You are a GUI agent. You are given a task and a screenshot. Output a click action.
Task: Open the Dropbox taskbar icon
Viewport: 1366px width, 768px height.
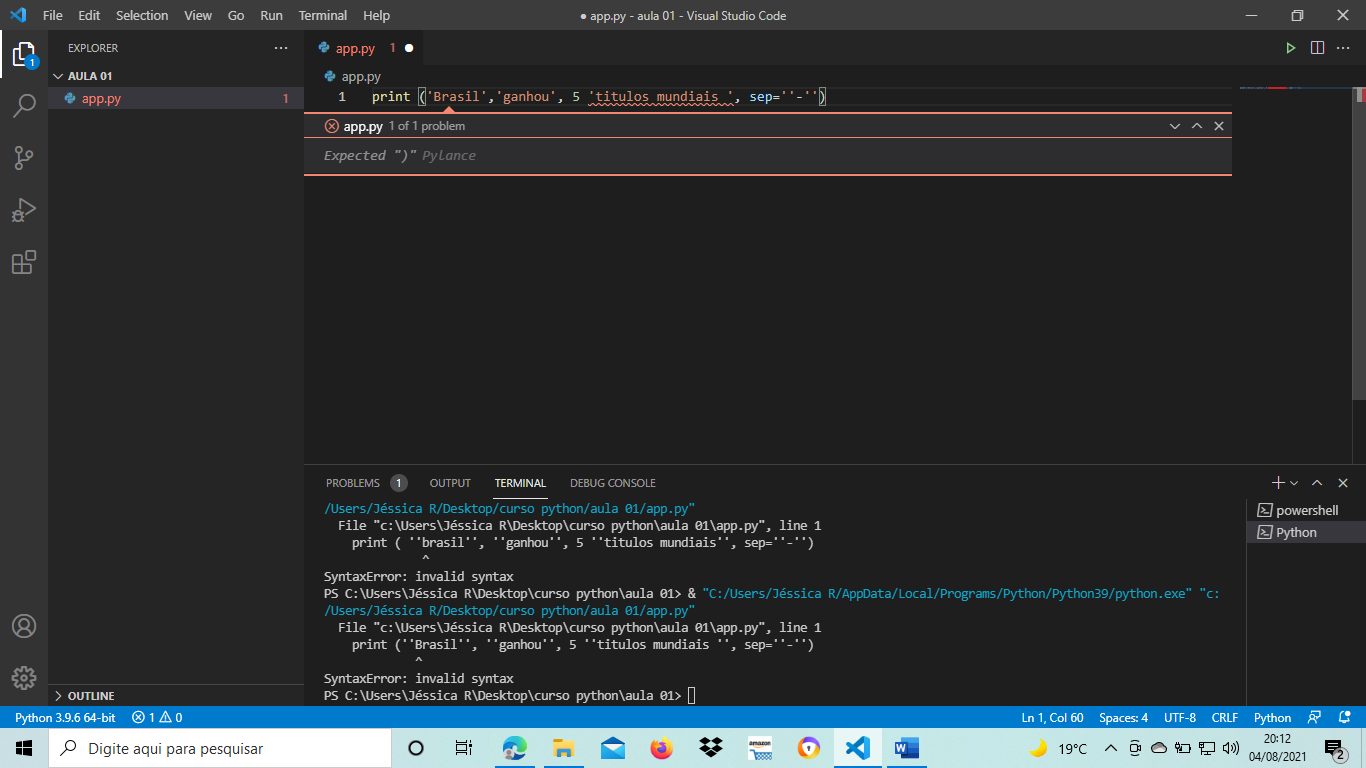pos(711,748)
